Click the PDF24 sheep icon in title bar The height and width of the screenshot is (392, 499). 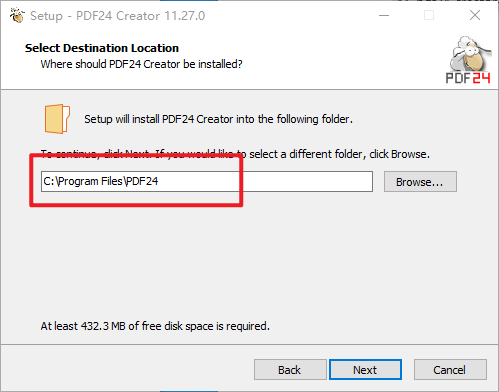coord(17,15)
